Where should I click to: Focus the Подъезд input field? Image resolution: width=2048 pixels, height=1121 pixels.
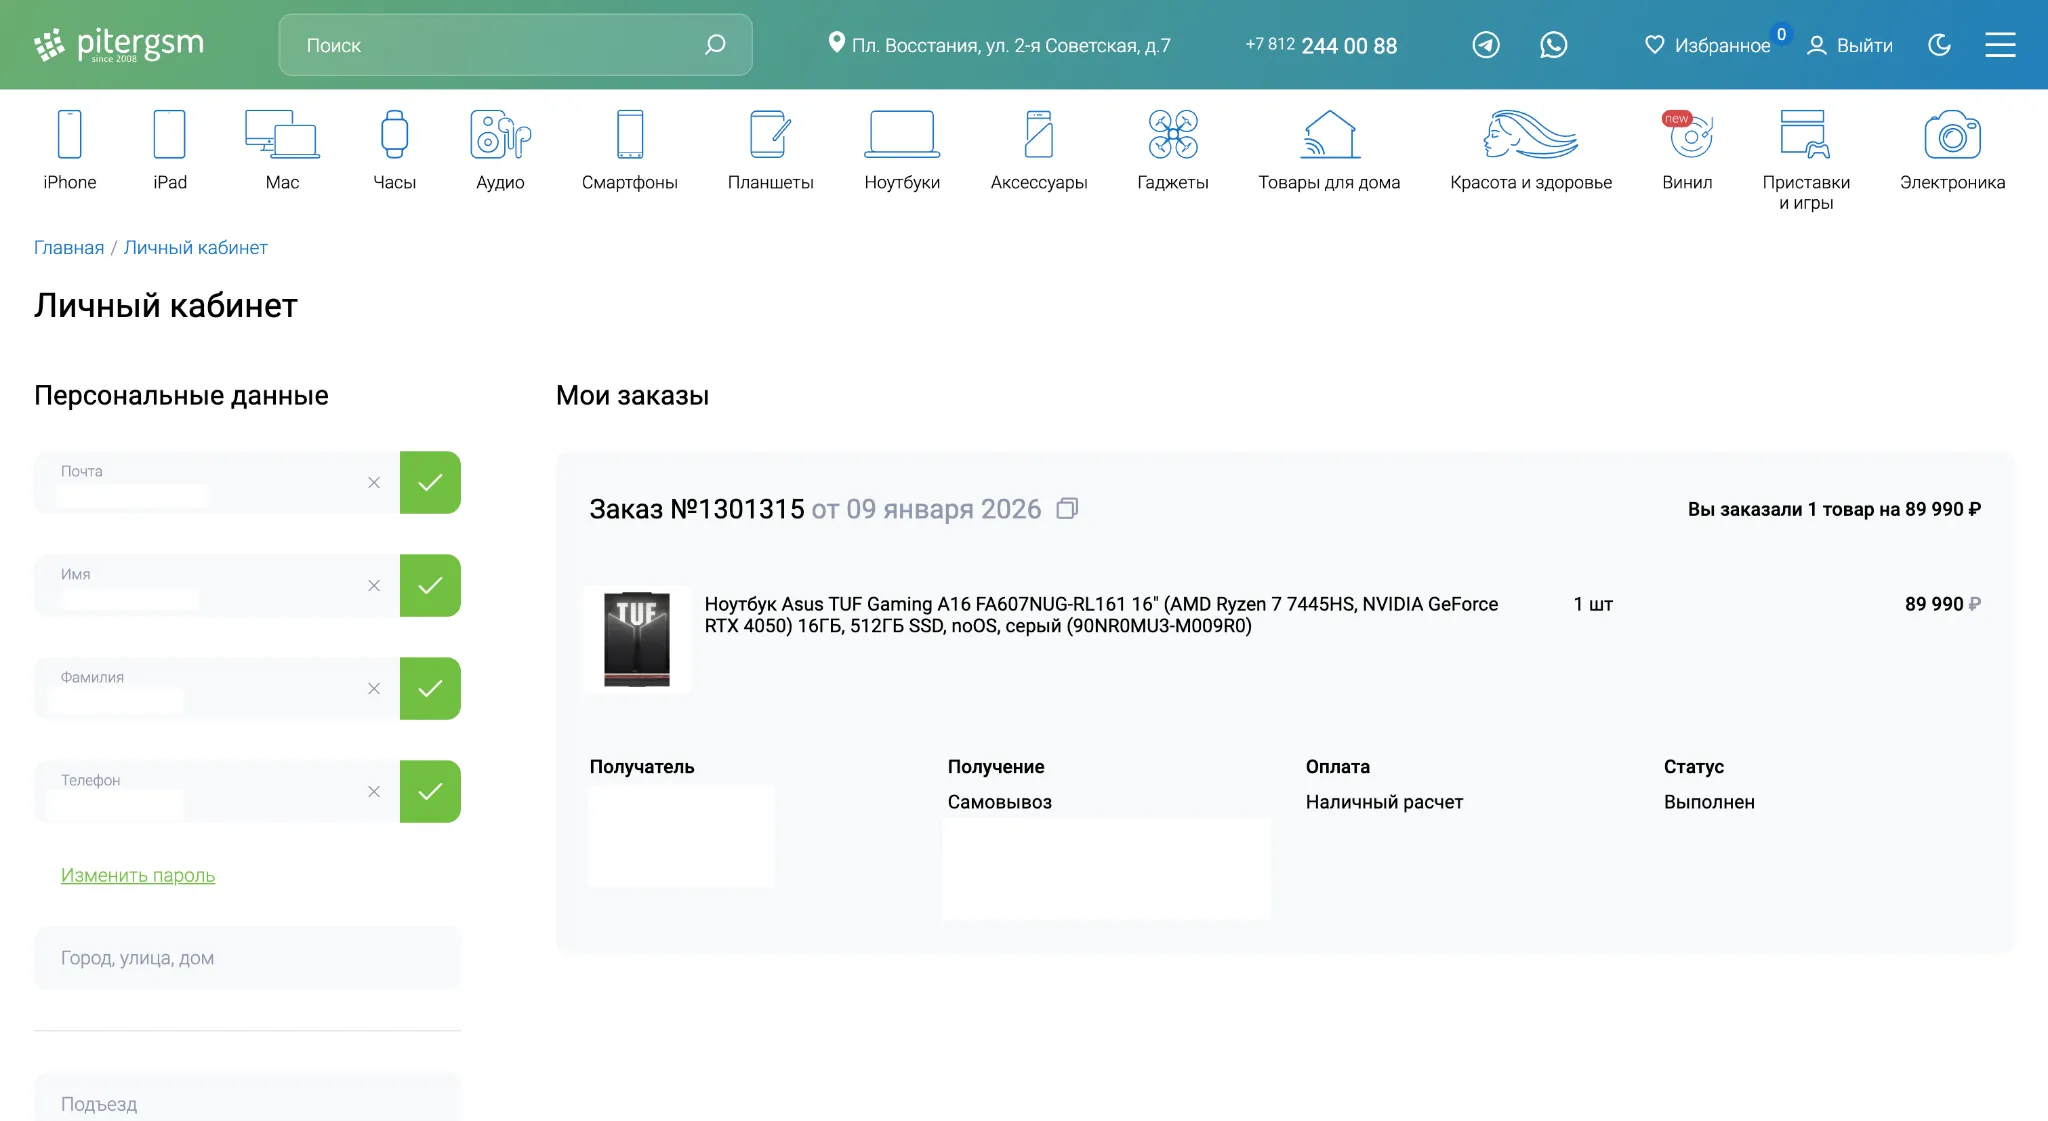pos(247,1098)
